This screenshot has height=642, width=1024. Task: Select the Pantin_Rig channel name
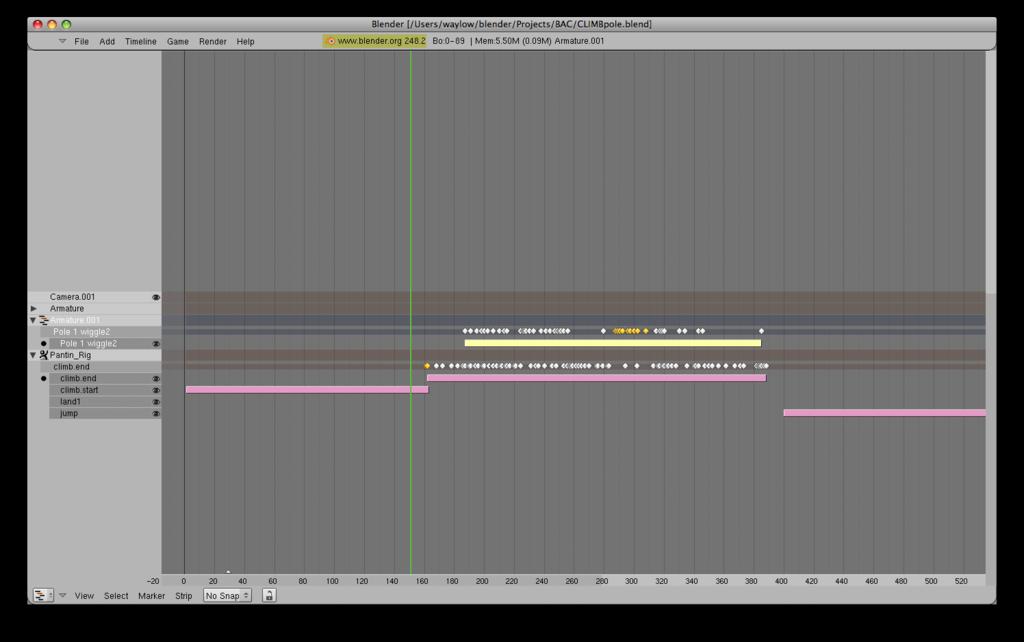pyautogui.click(x=71, y=355)
